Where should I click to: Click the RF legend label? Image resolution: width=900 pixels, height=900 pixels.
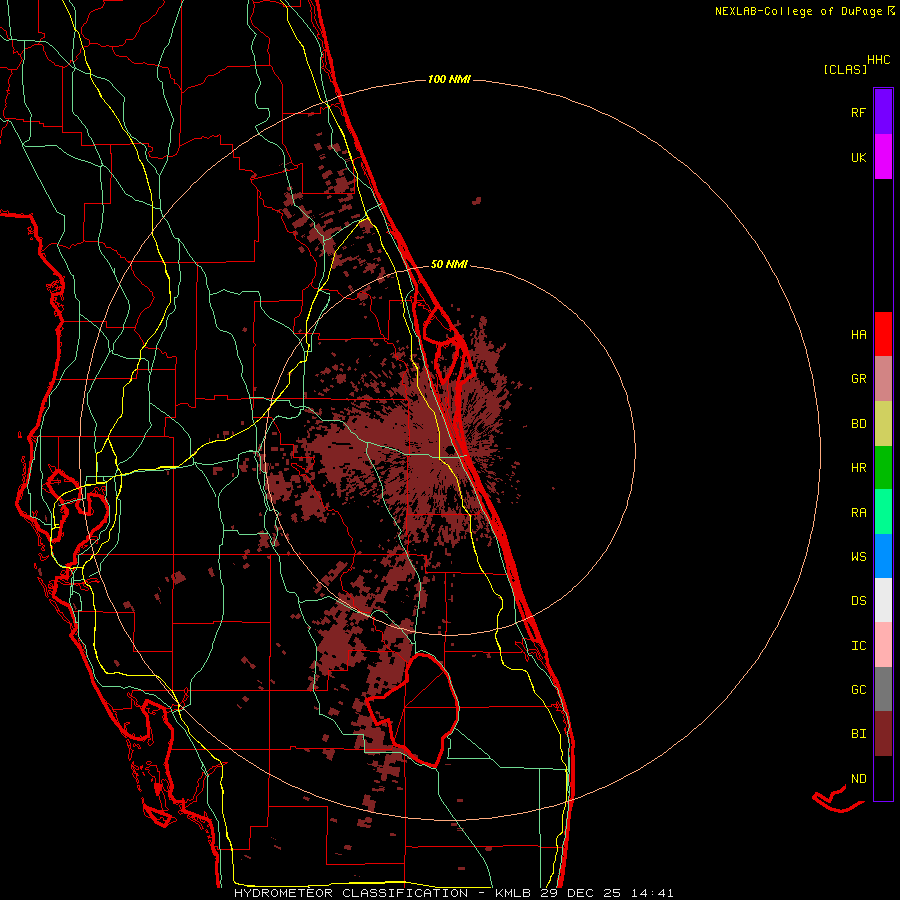tap(858, 112)
